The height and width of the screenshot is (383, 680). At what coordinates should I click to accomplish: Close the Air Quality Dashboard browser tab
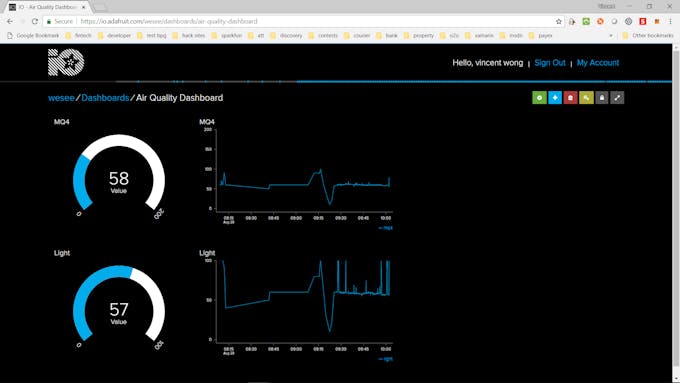tap(84, 7)
